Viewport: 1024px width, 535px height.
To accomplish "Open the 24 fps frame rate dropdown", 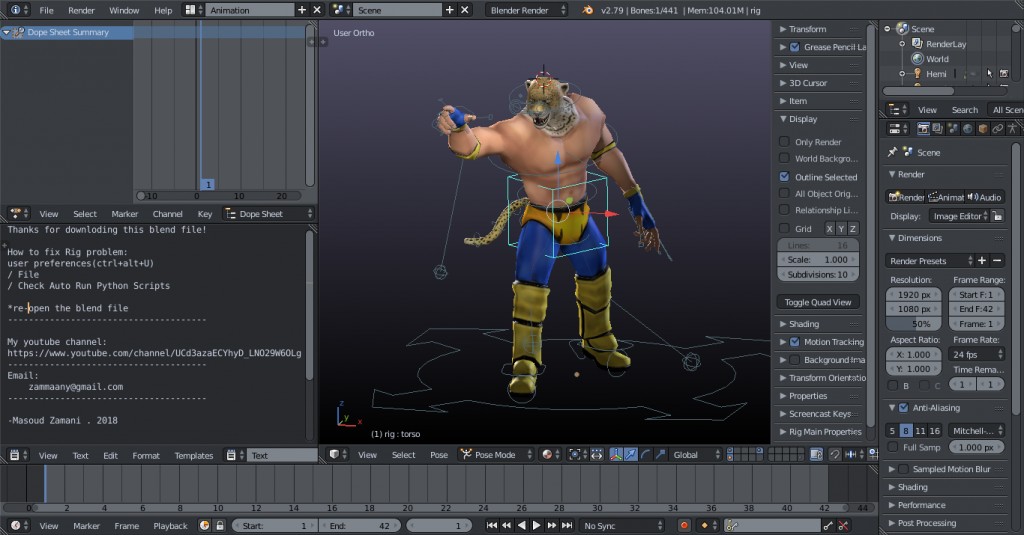I will pos(976,354).
